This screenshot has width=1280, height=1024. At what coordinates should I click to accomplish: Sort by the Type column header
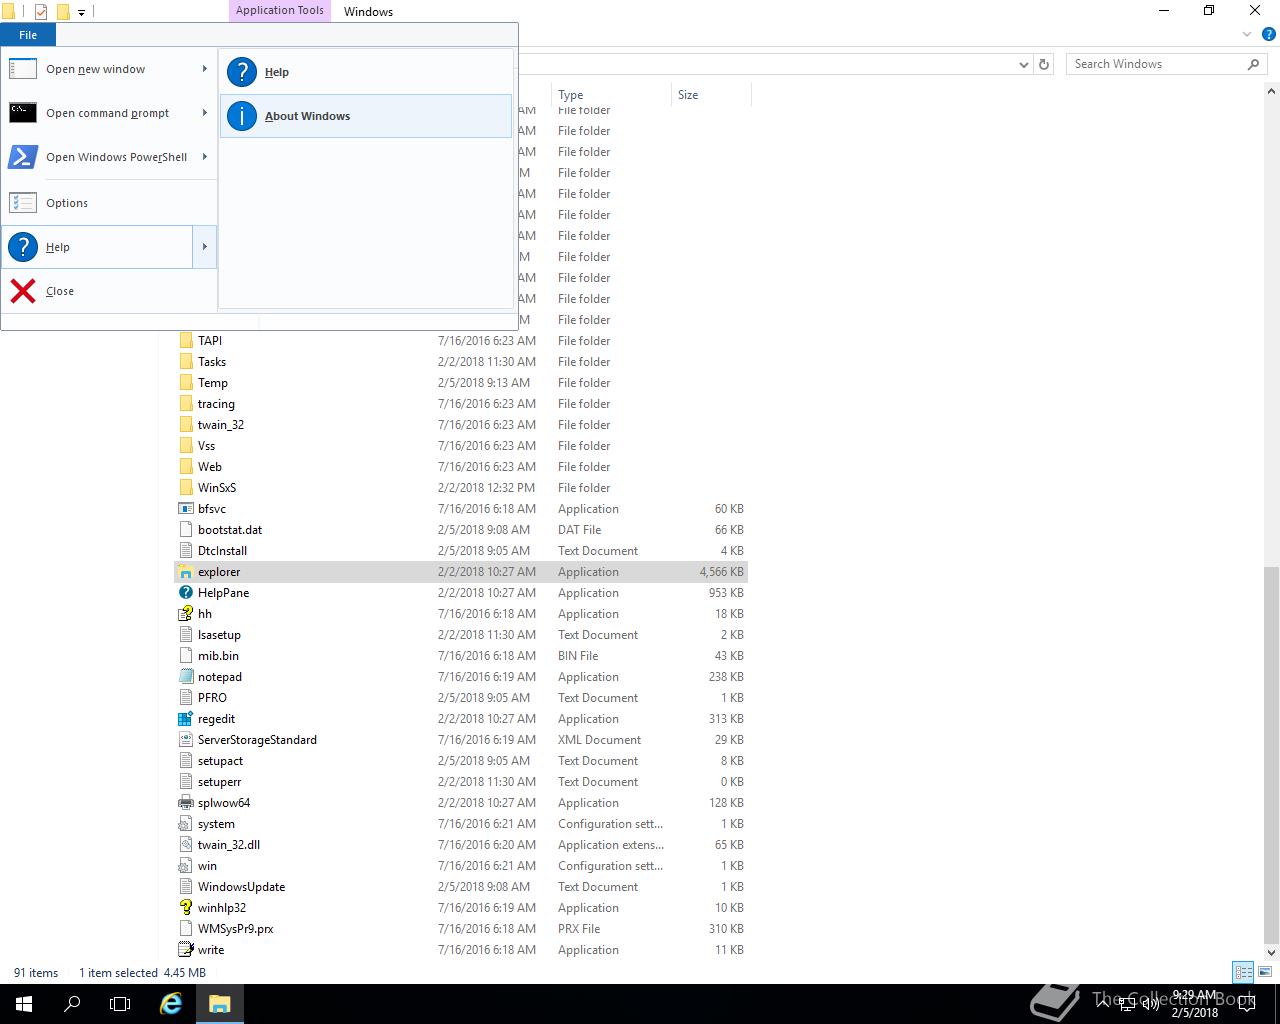[x=610, y=95]
